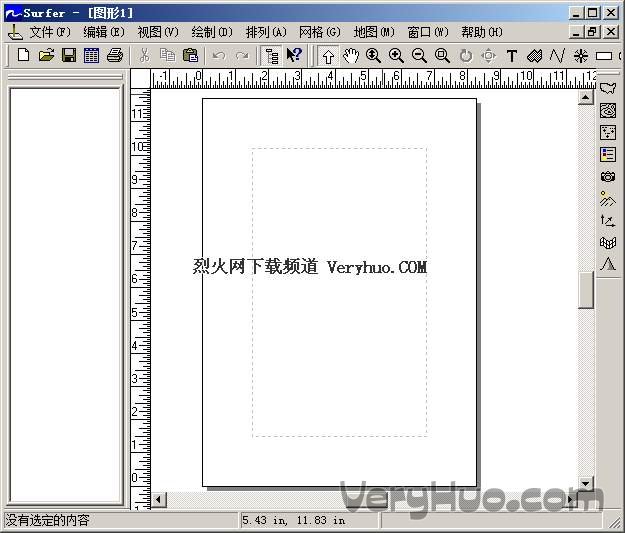Viewport: 625px width, 533px height.
Task: Click status text 没有选定的内容
Action: 47,520
